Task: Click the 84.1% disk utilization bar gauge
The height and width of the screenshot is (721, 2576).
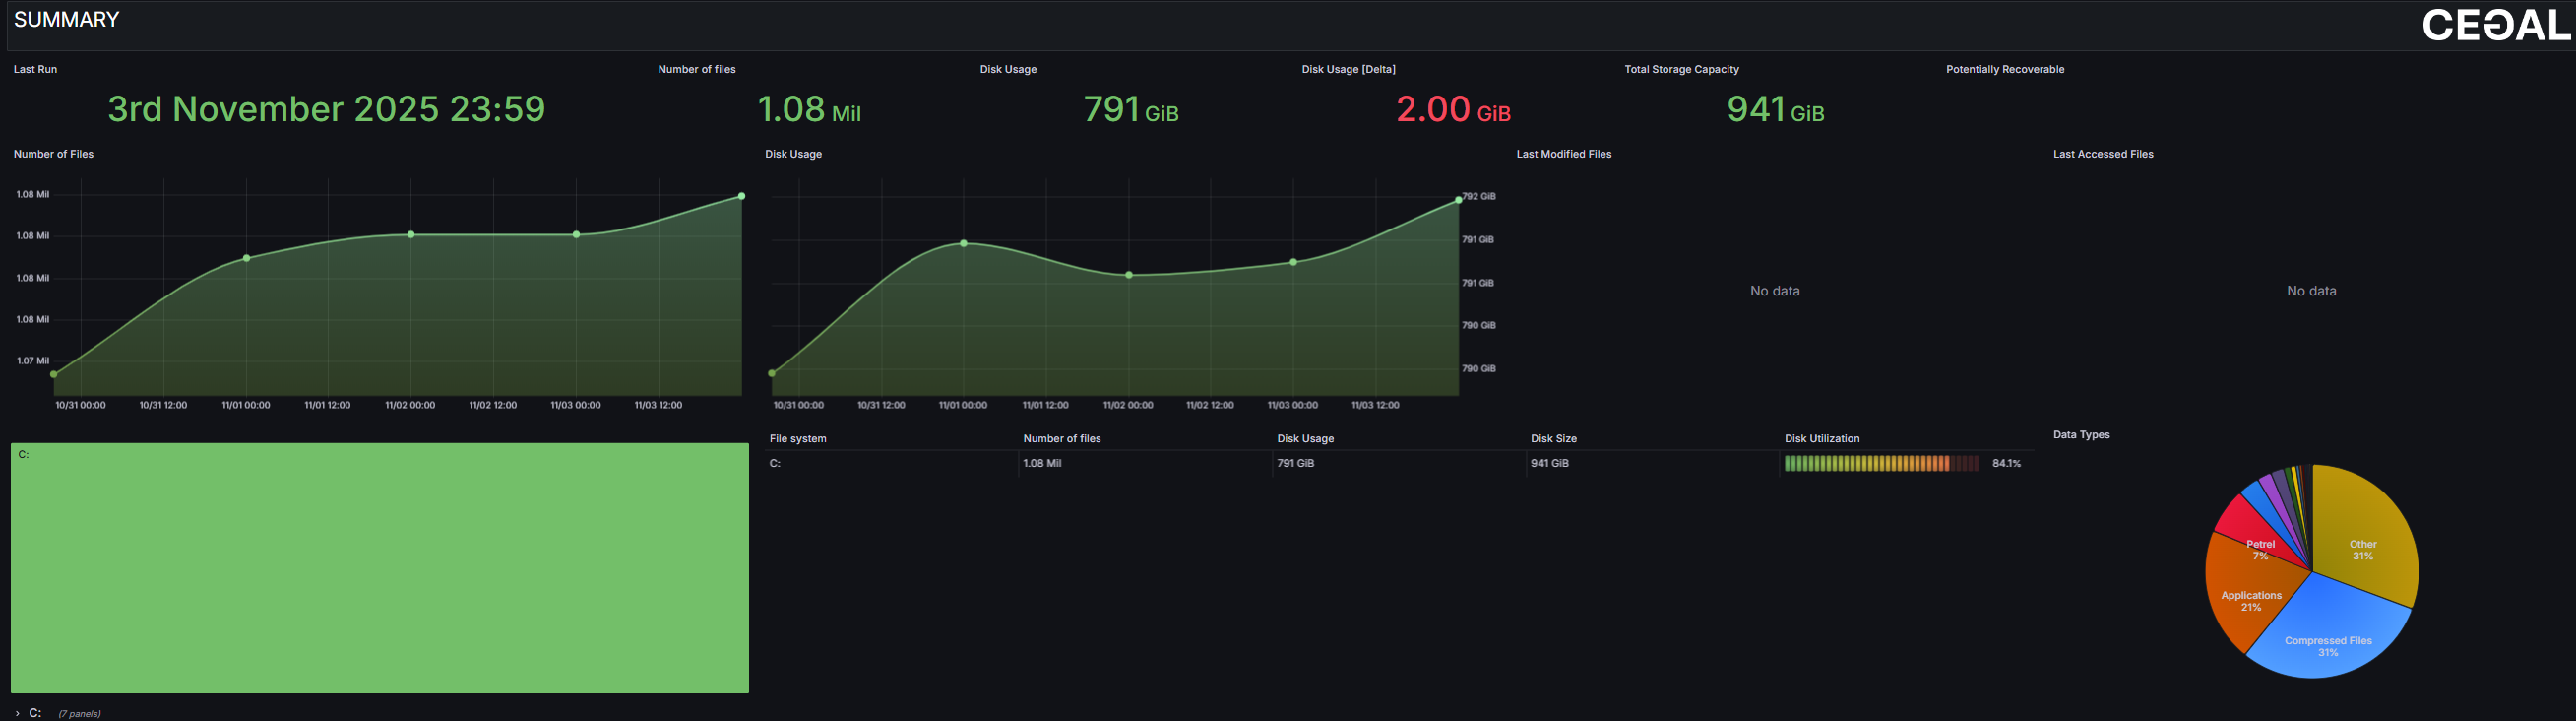Action: click(x=1880, y=464)
